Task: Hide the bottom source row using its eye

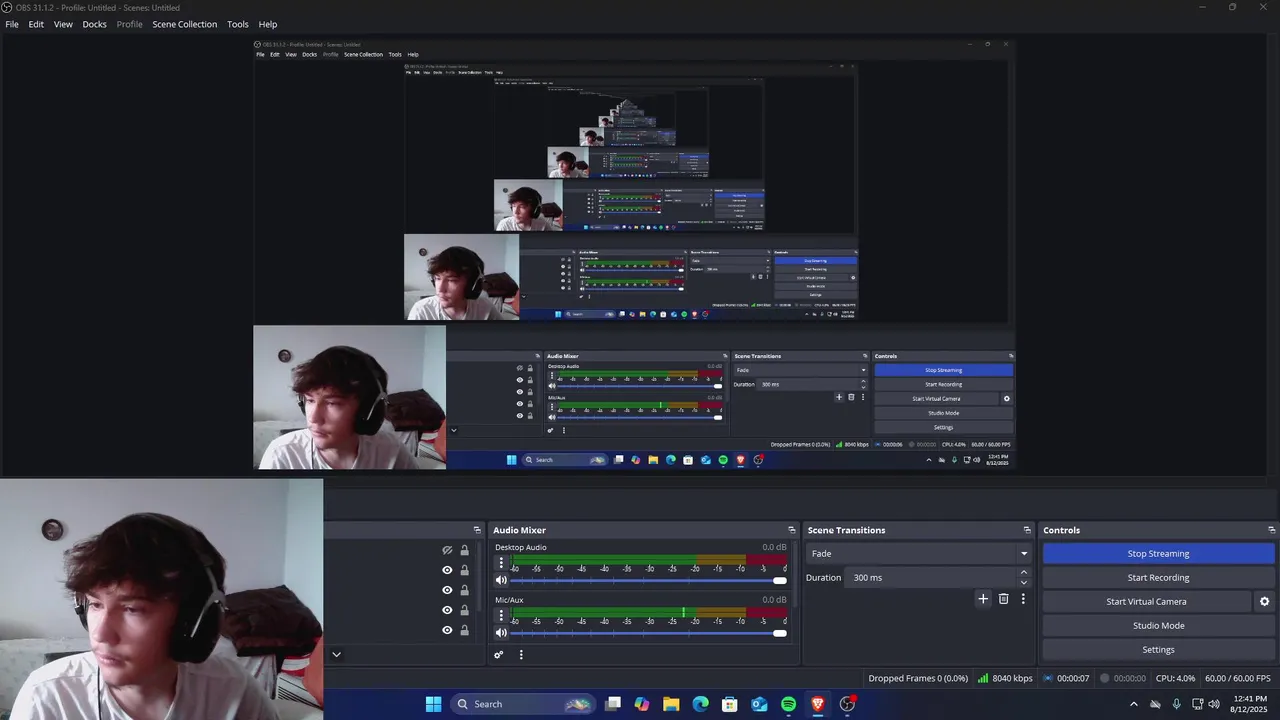Action: tap(447, 630)
